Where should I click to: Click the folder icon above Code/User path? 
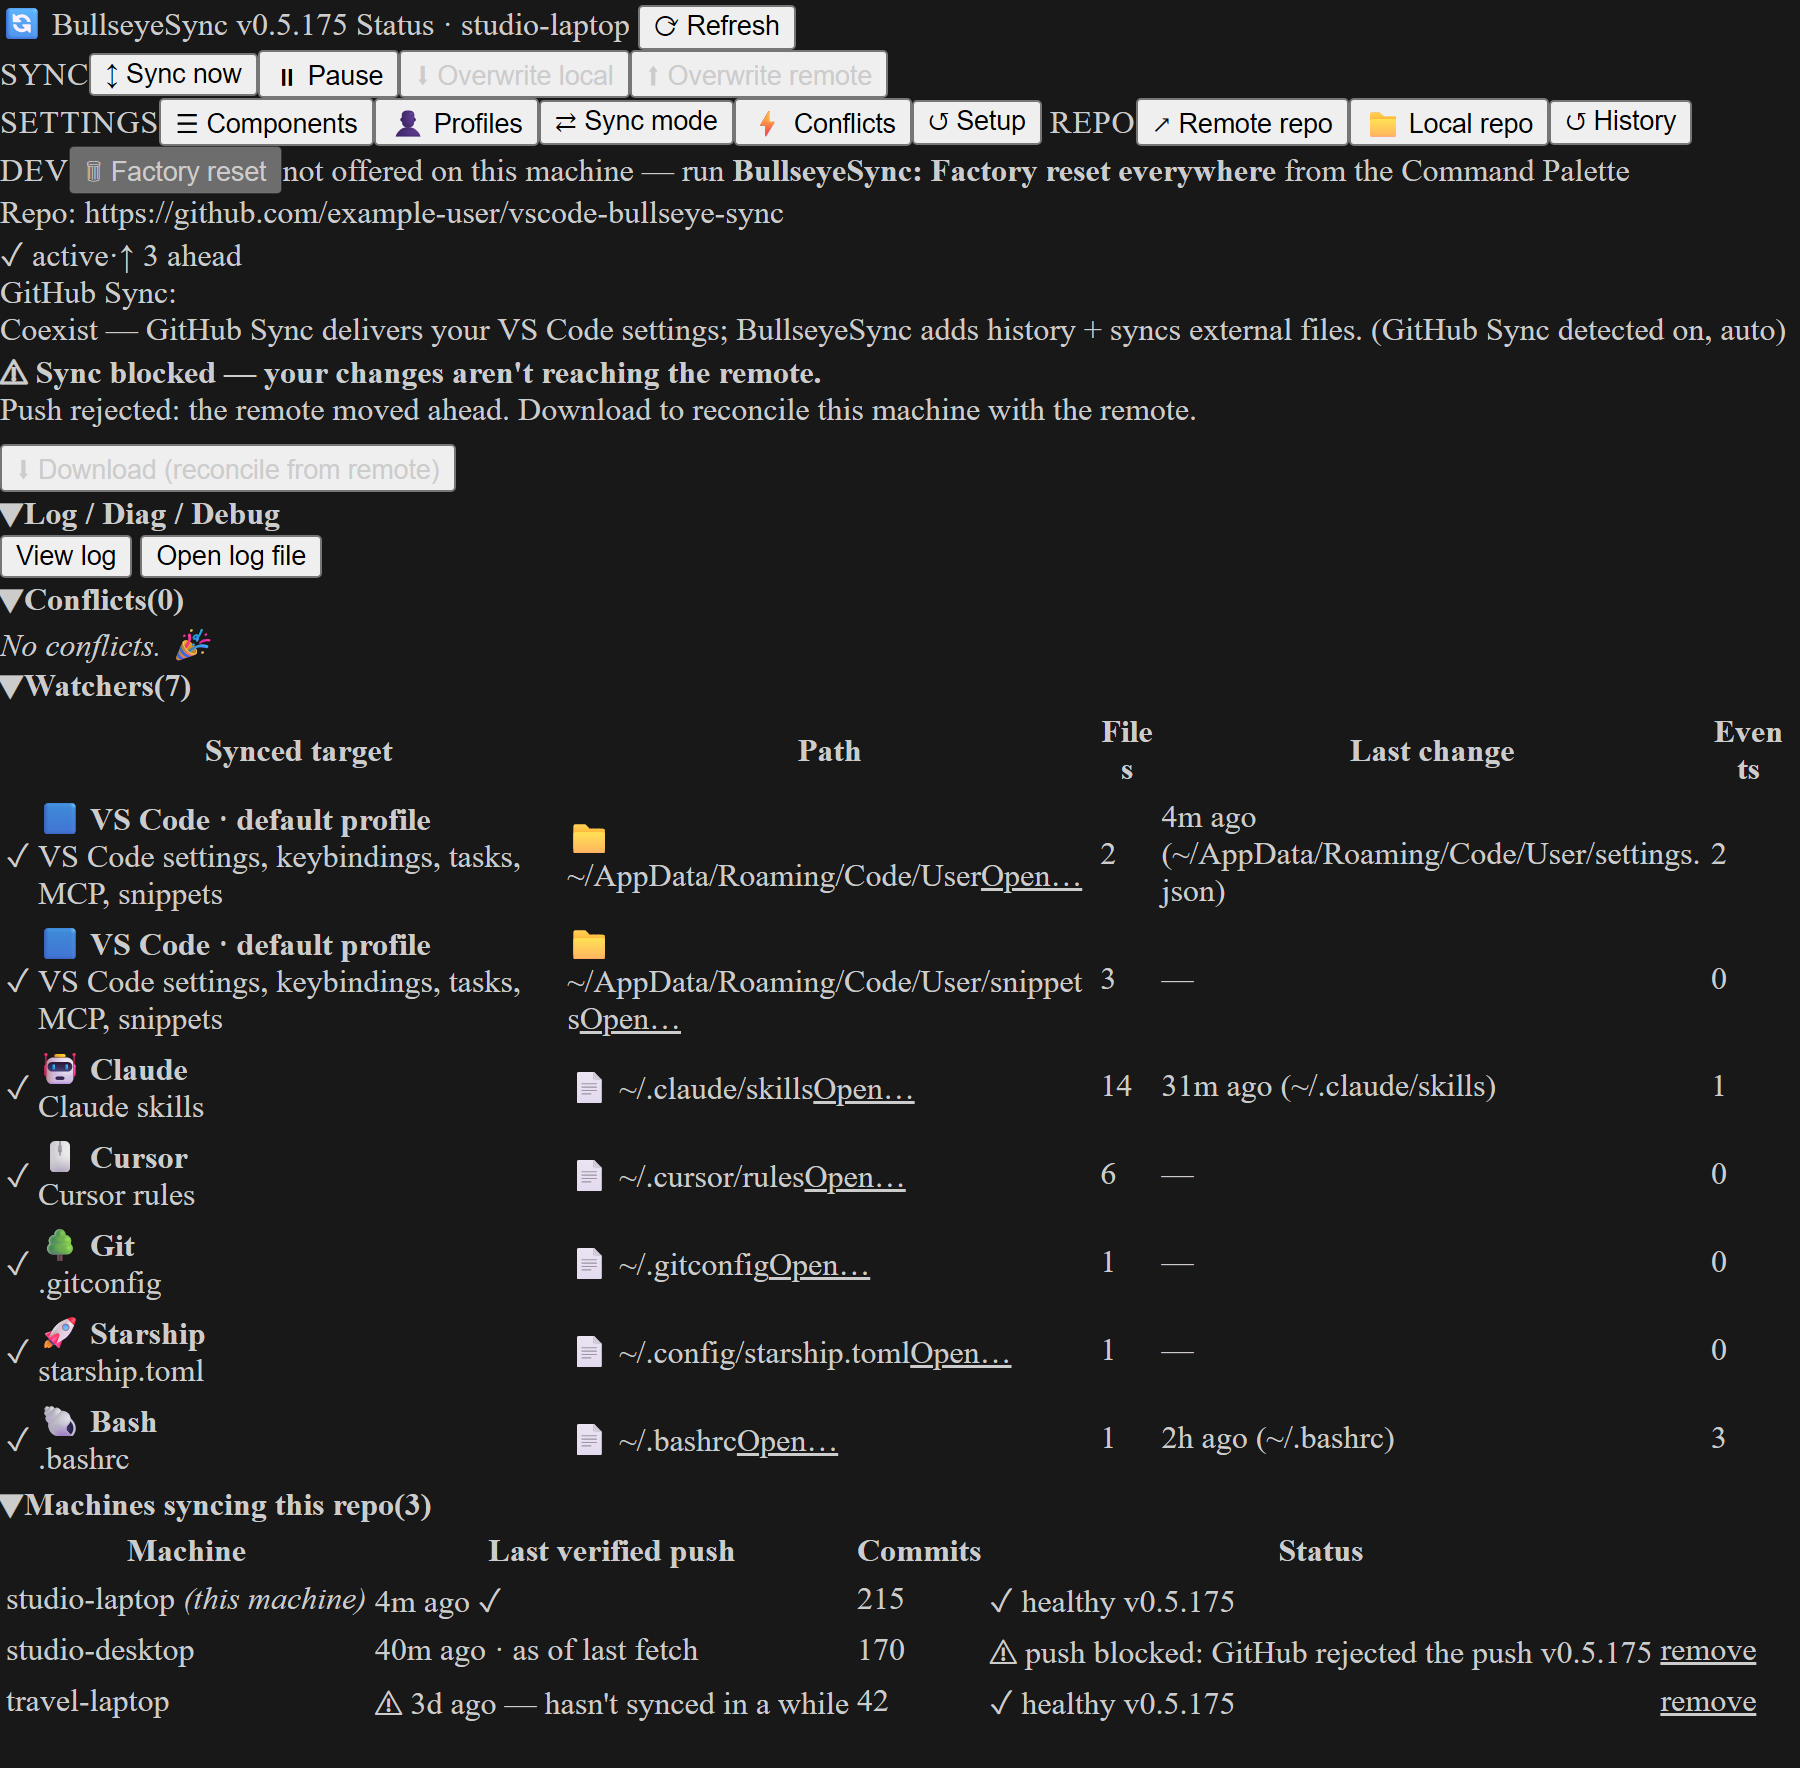click(x=589, y=838)
